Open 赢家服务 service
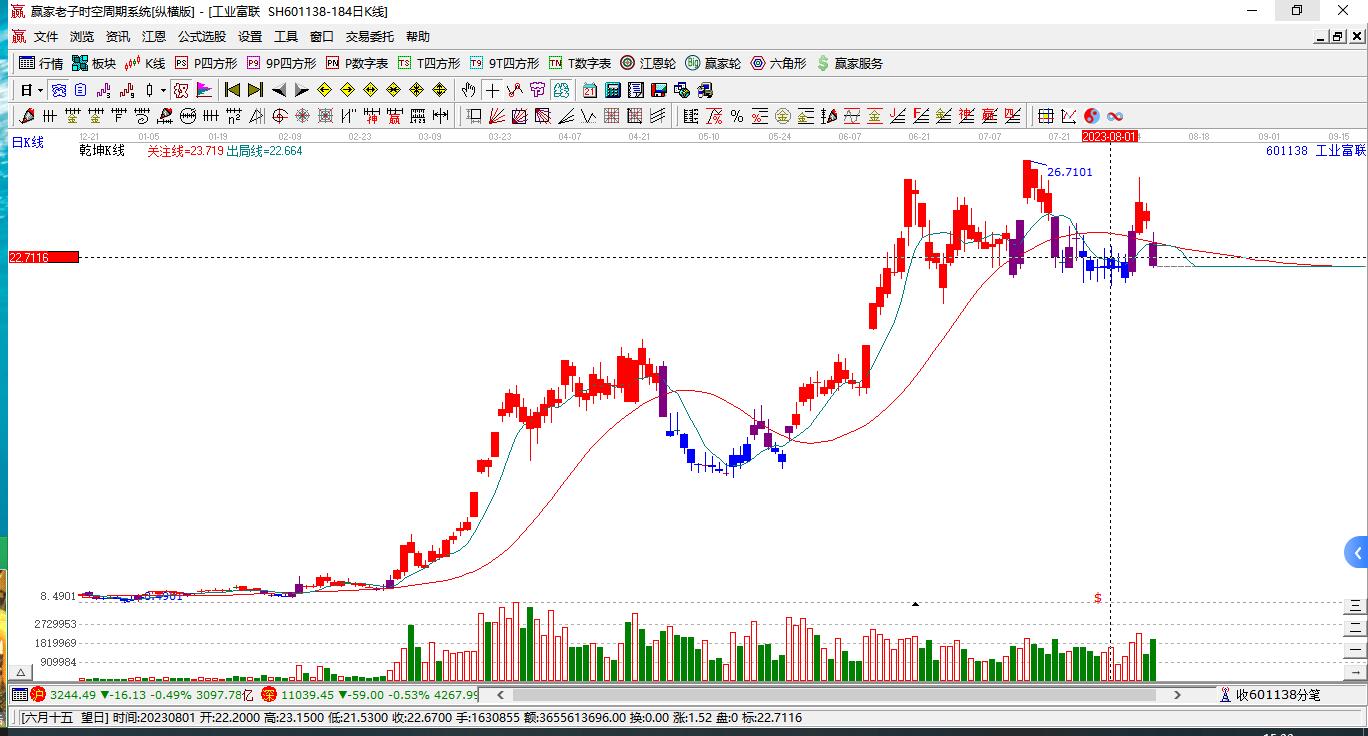Viewport: 1368px width, 736px height. (x=850, y=63)
